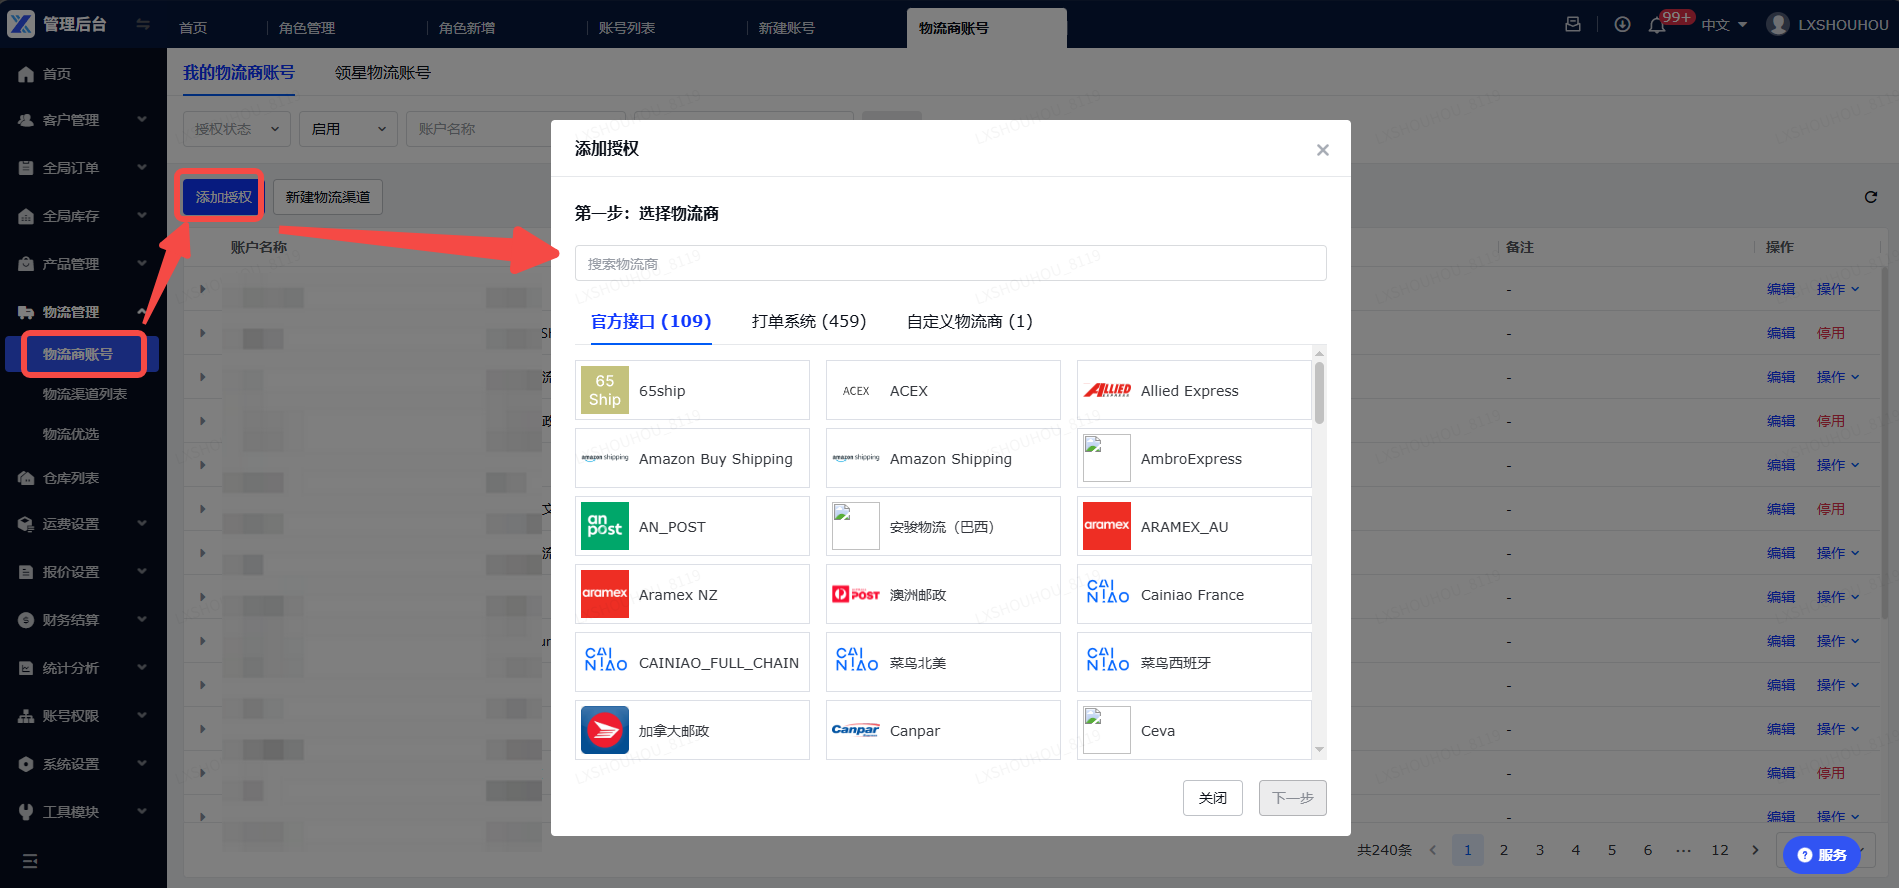Go to page 12 of the table
The height and width of the screenshot is (888, 1899).
1720,850
